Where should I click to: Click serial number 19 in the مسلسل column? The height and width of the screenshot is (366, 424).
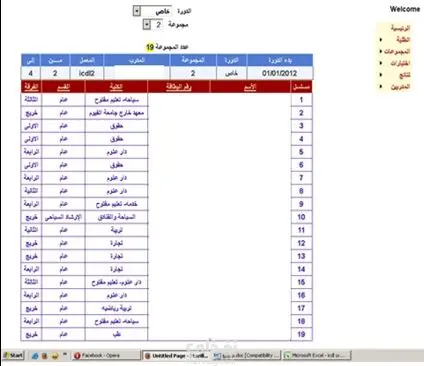coord(301,334)
